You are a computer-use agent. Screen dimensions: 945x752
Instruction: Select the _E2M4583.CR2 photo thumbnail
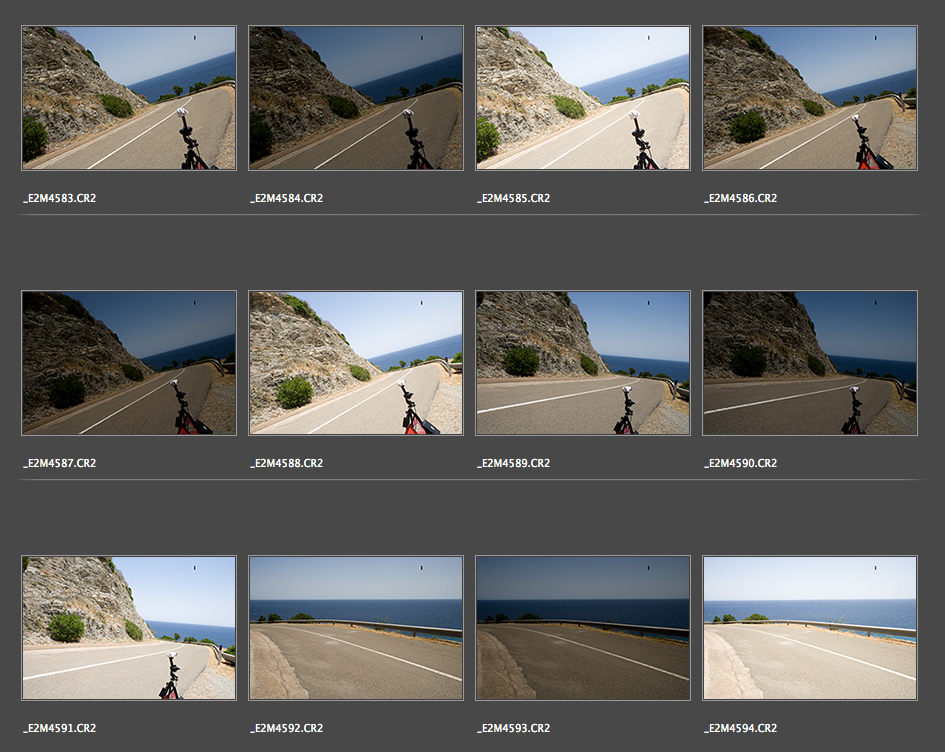pyautogui.click(x=129, y=98)
